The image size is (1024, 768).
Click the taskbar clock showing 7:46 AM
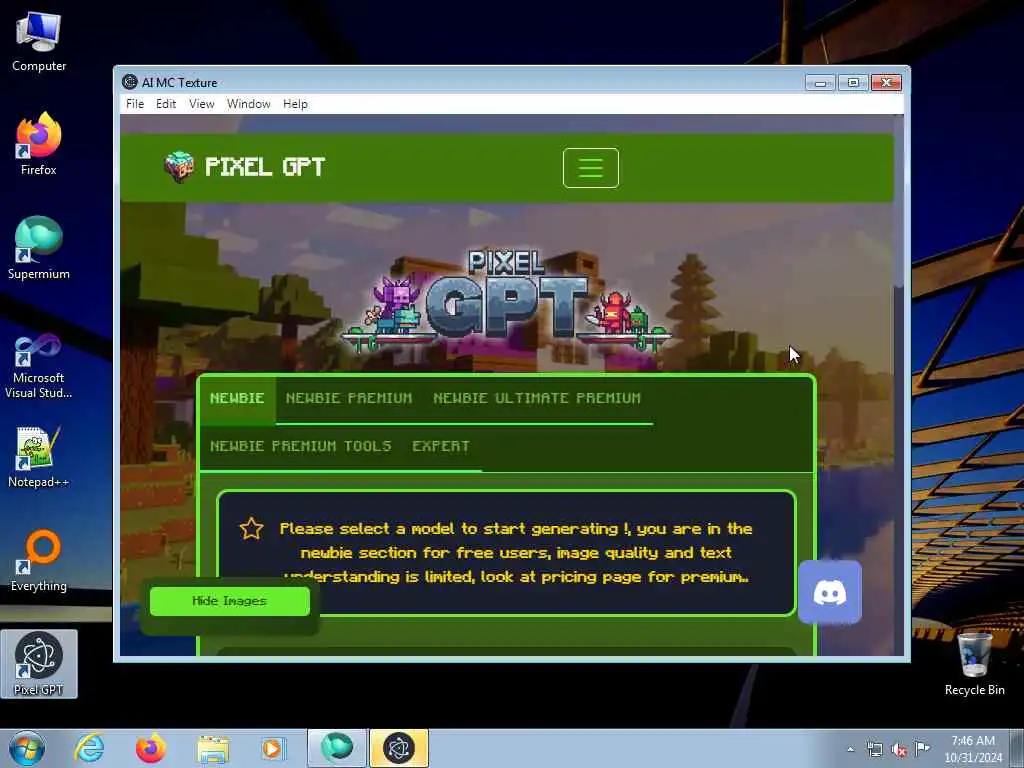point(973,749)
